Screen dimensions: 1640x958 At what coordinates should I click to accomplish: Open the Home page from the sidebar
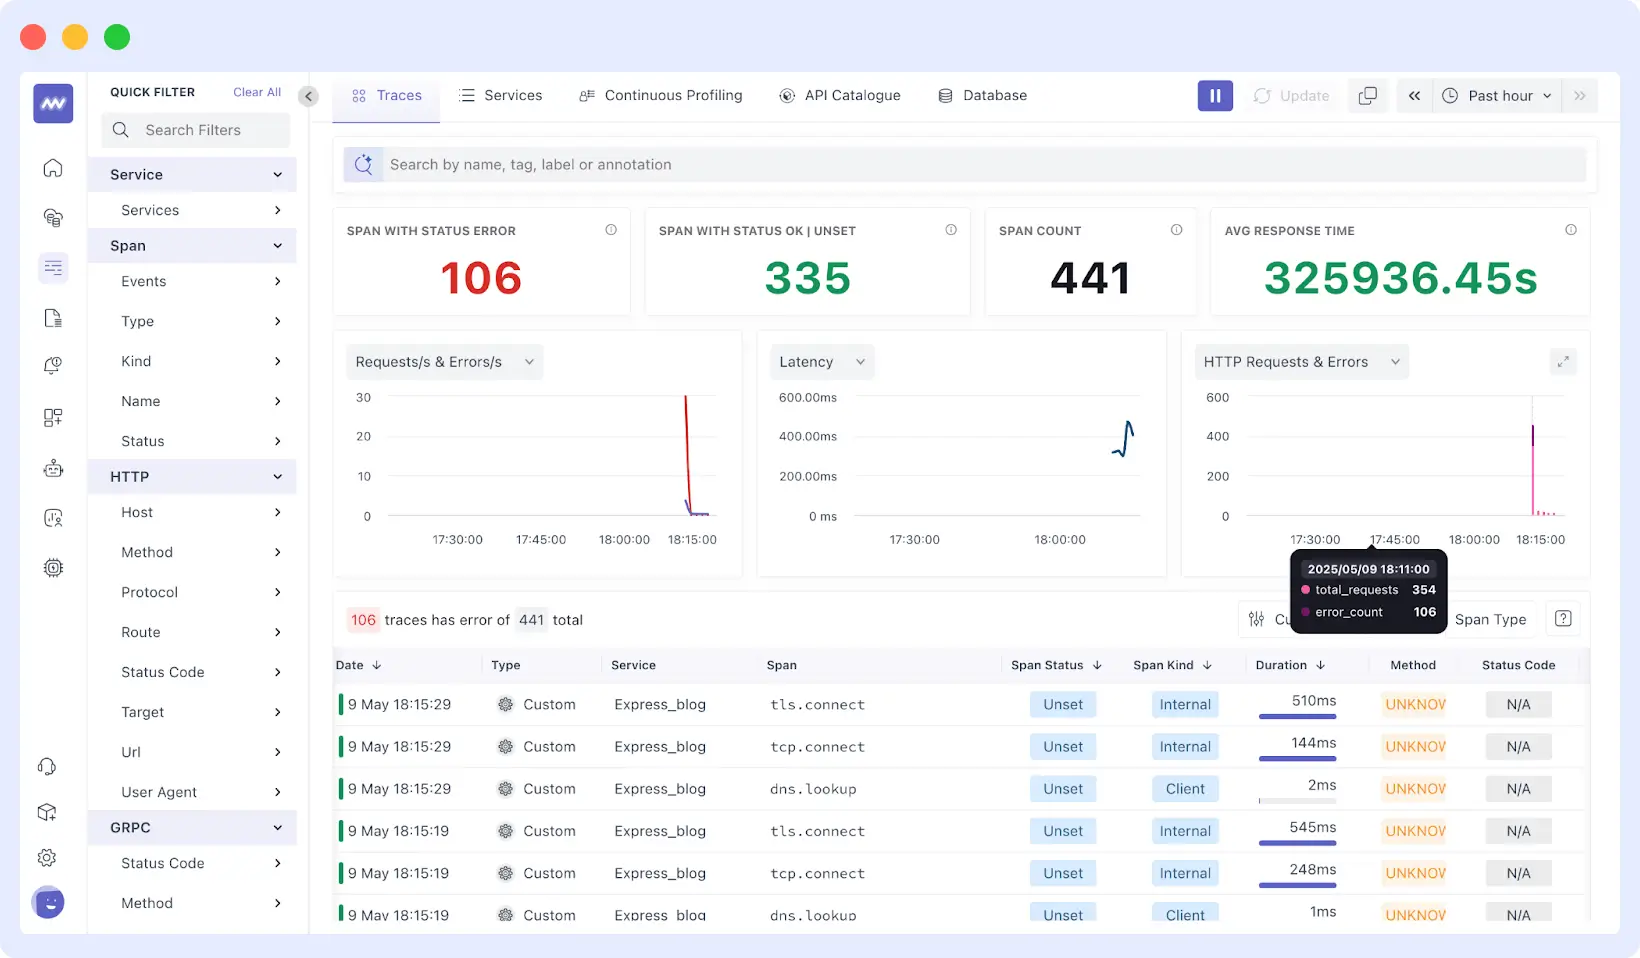[52, 168]
